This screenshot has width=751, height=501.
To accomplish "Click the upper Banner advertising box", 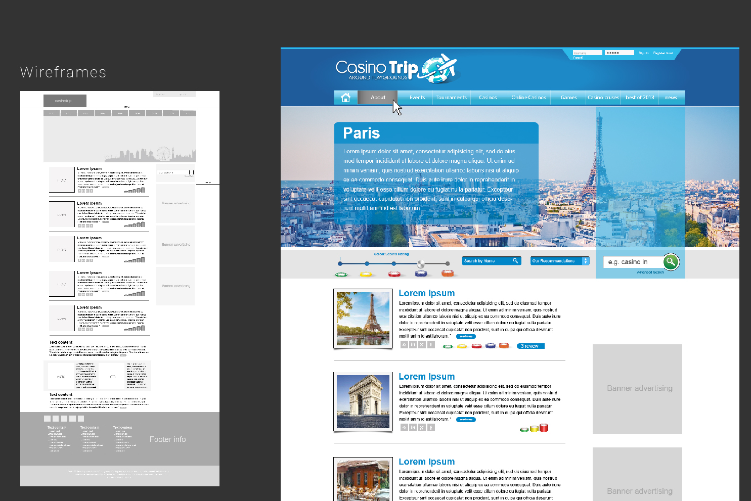I will pos(637,389).
